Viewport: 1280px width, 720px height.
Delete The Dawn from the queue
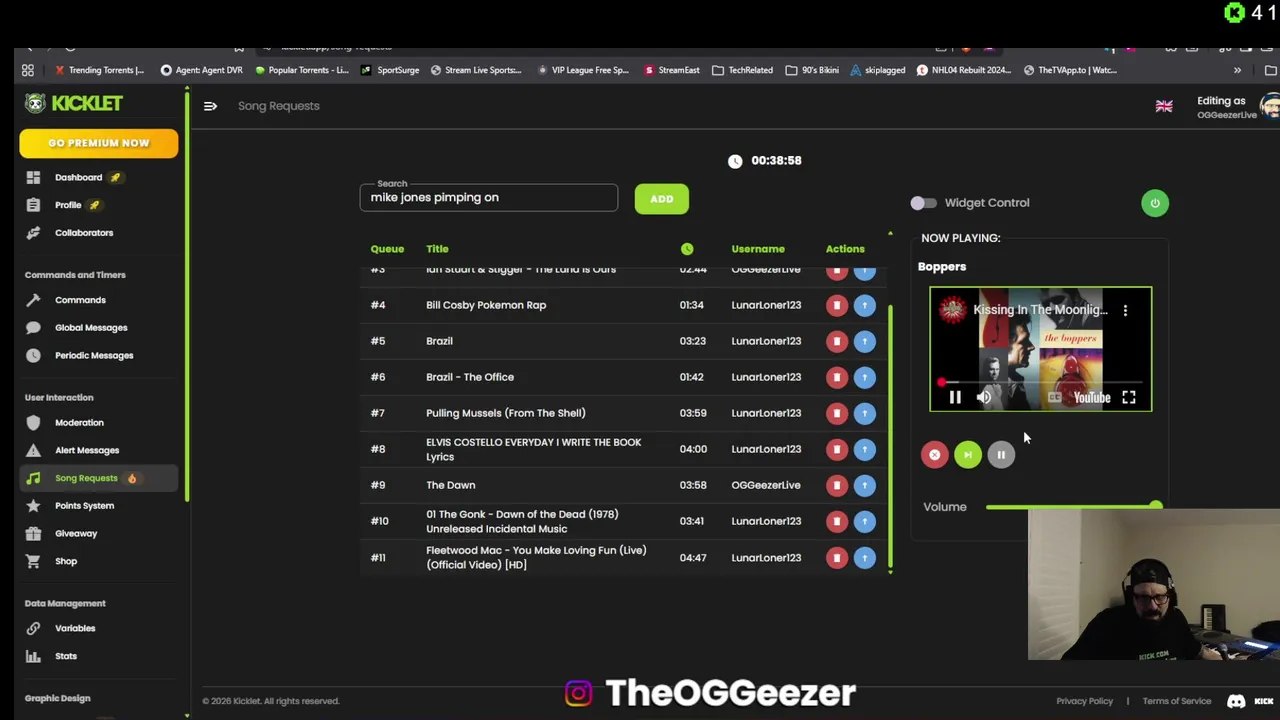coord(837,485)
